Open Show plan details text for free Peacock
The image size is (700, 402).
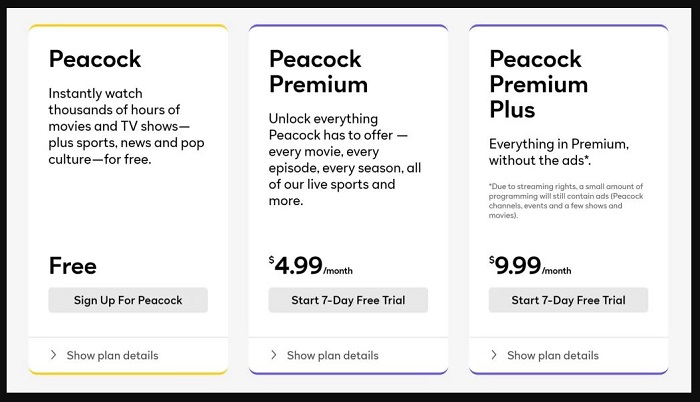(x=112, y=356)
